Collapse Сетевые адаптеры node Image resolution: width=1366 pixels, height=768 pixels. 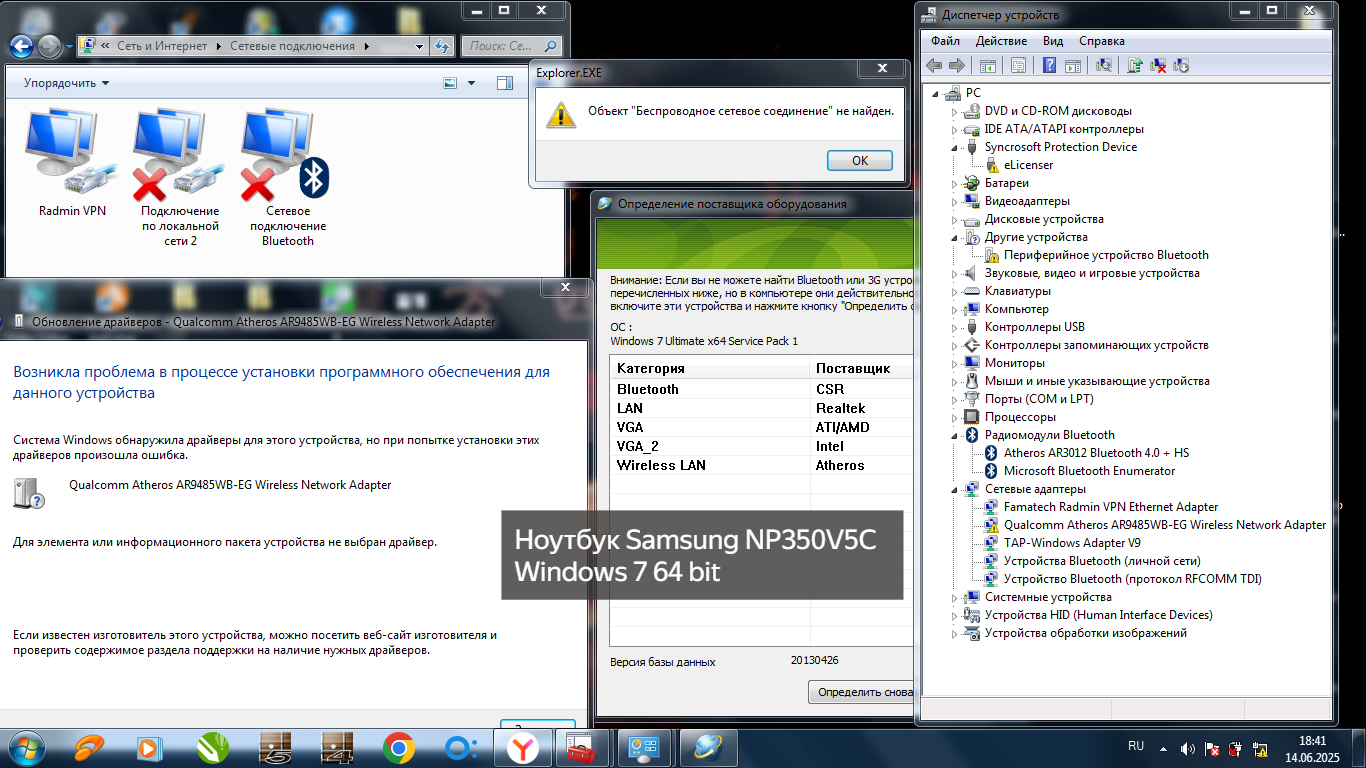pos(954,489)
